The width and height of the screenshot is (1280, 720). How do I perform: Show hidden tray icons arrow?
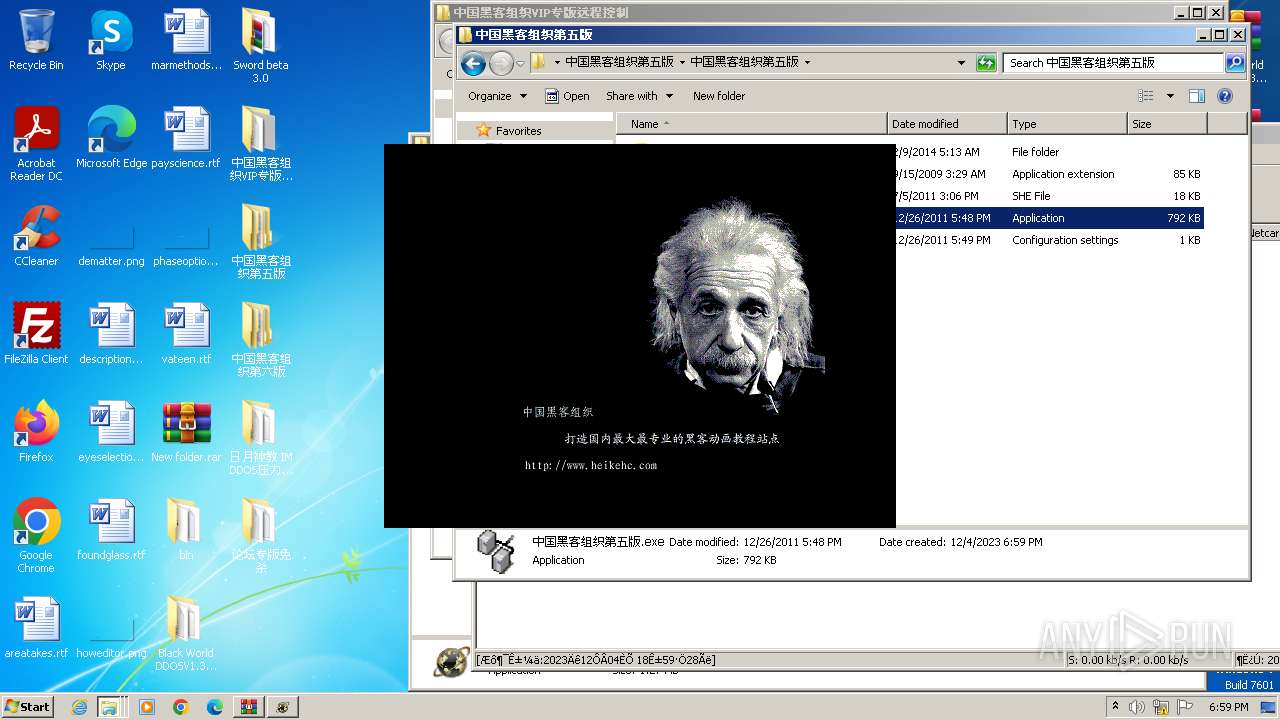[1115, 707]
